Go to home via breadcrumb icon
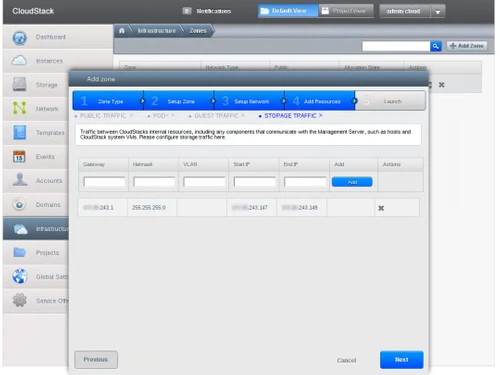The image size is (500, 375). (x=122, y=31)
